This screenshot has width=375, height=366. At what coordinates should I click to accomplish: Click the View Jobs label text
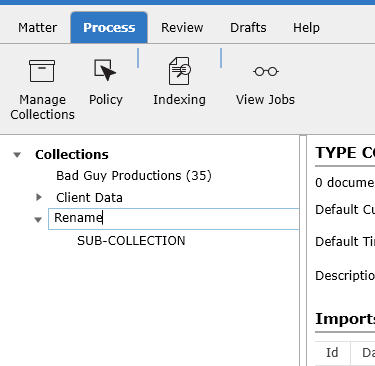pos(265,100)
